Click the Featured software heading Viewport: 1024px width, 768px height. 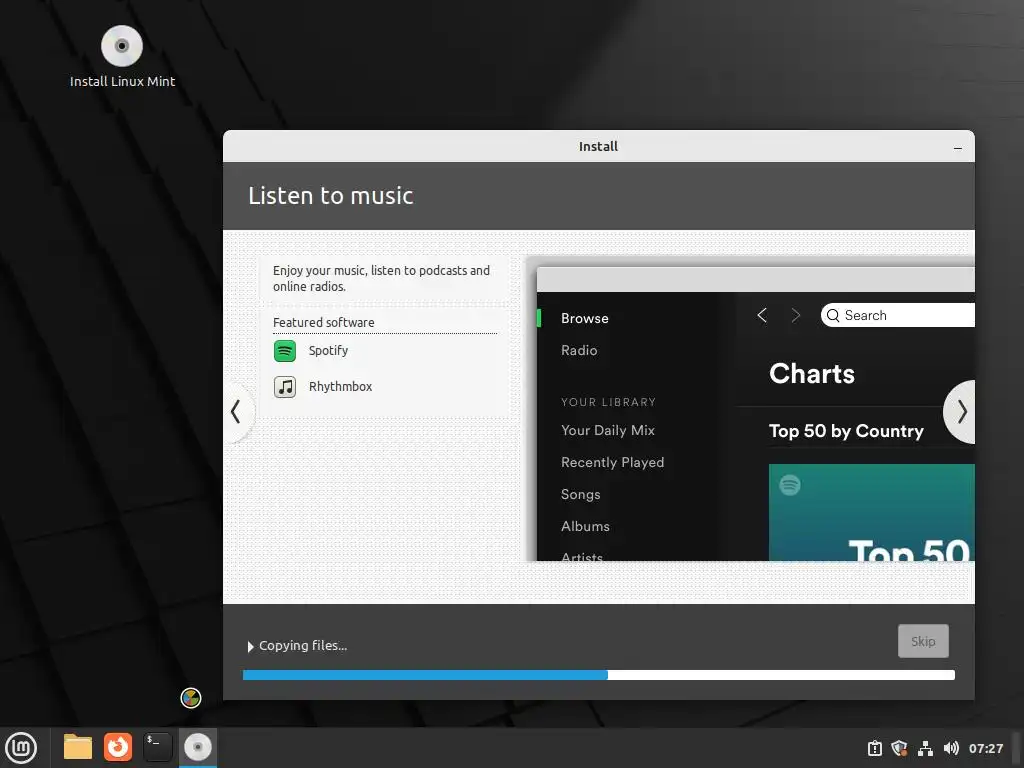coord(323,323)
